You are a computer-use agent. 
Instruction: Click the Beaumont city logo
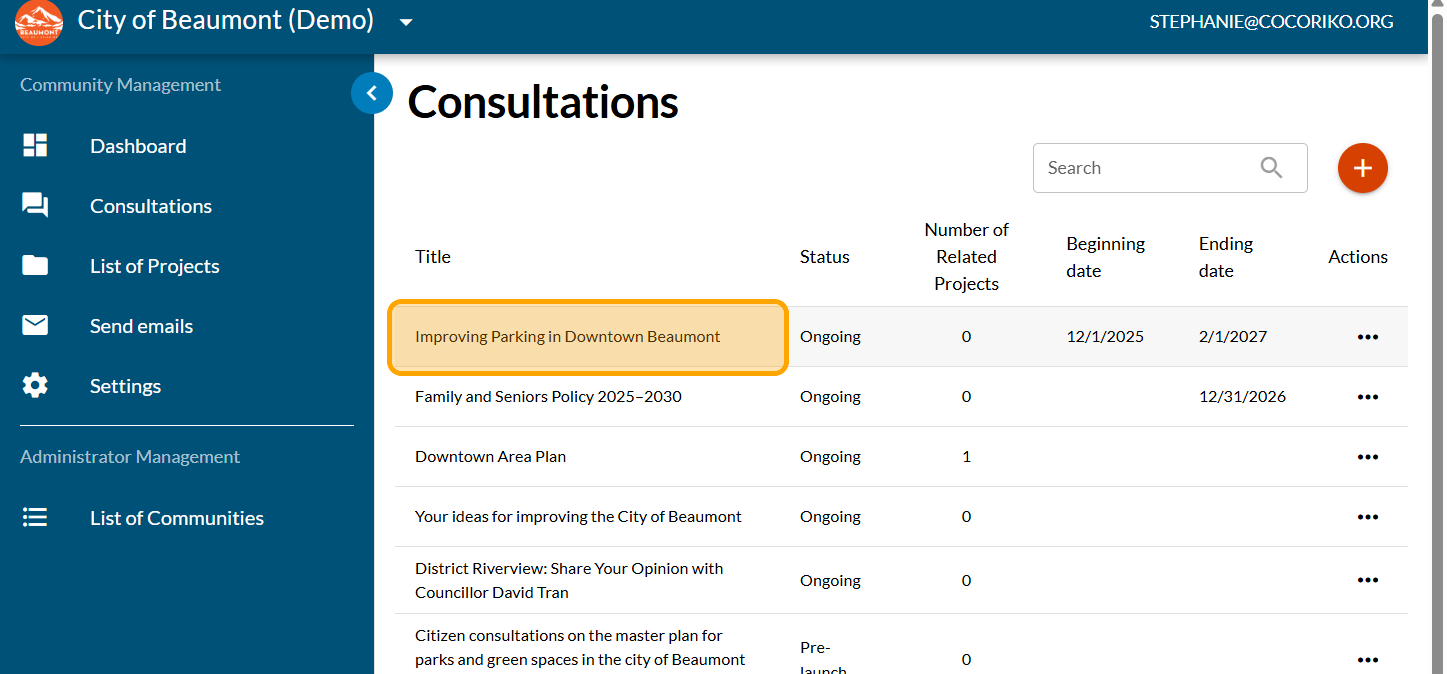point(38,23)
